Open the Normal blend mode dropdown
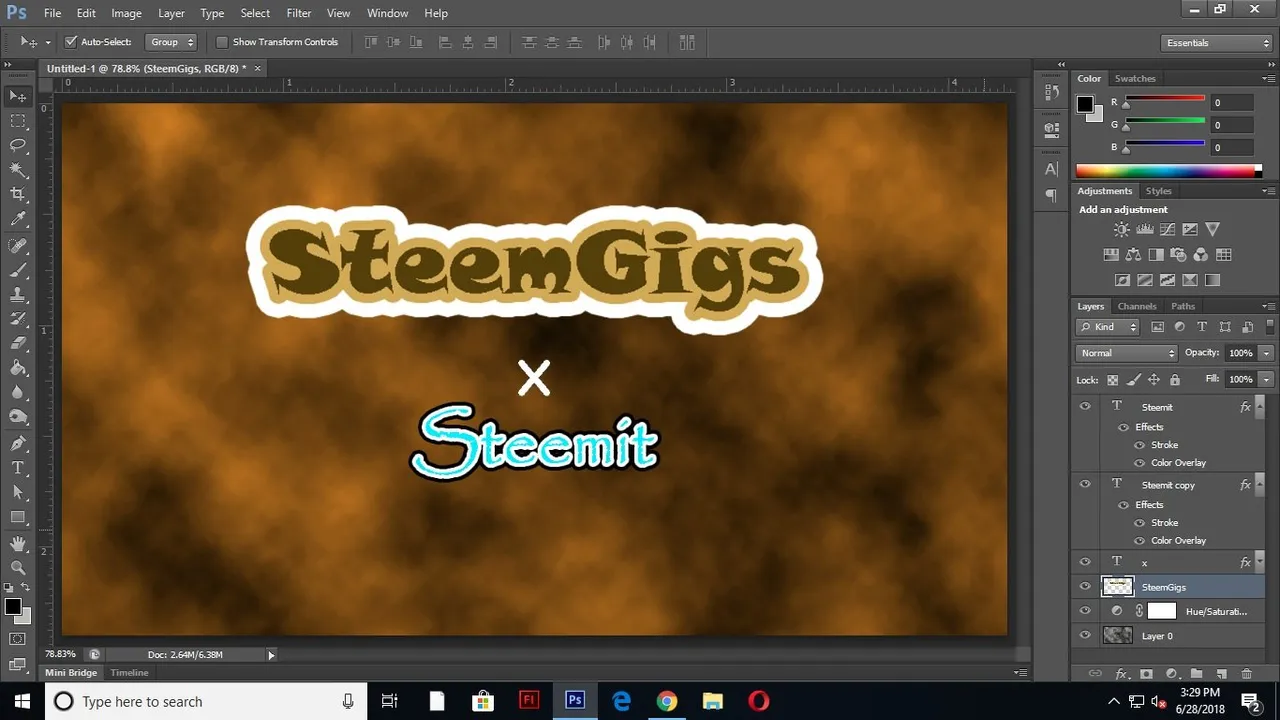 pos(1127,353)
